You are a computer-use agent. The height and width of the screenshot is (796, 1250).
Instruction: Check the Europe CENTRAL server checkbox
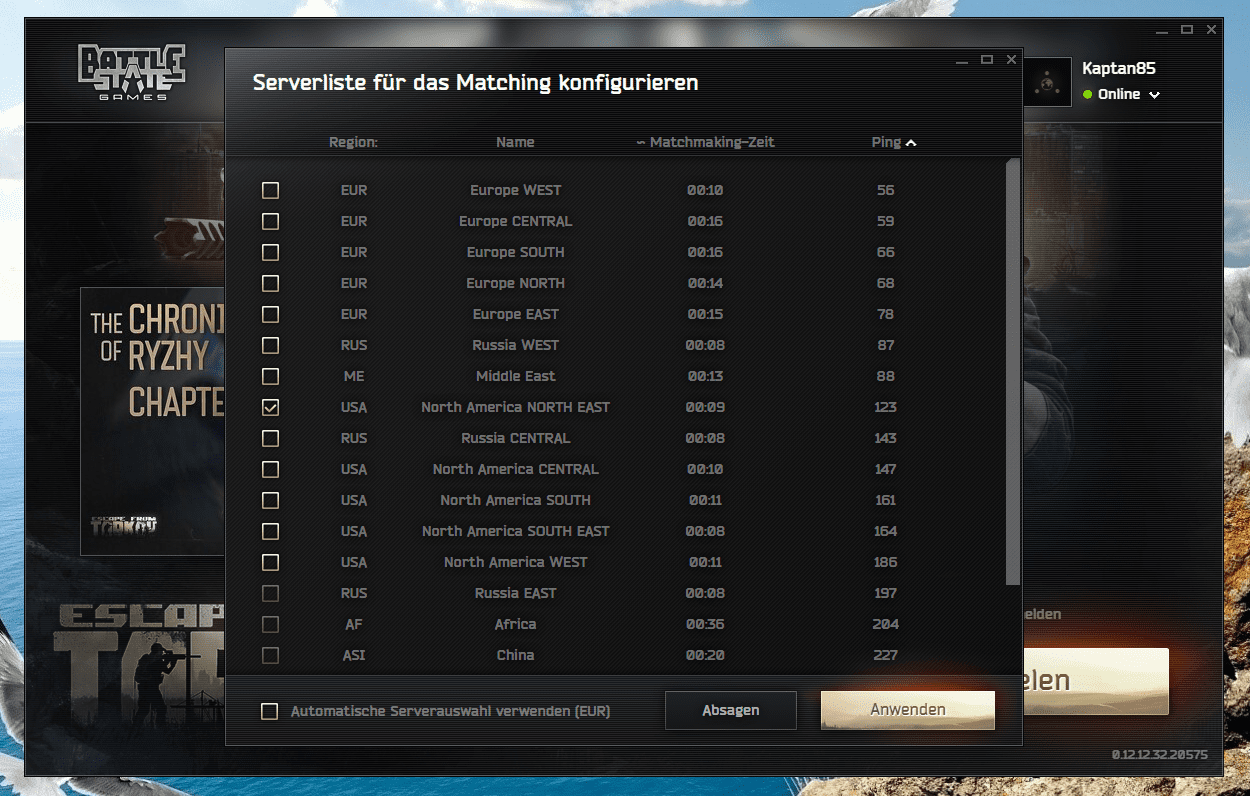270,221
